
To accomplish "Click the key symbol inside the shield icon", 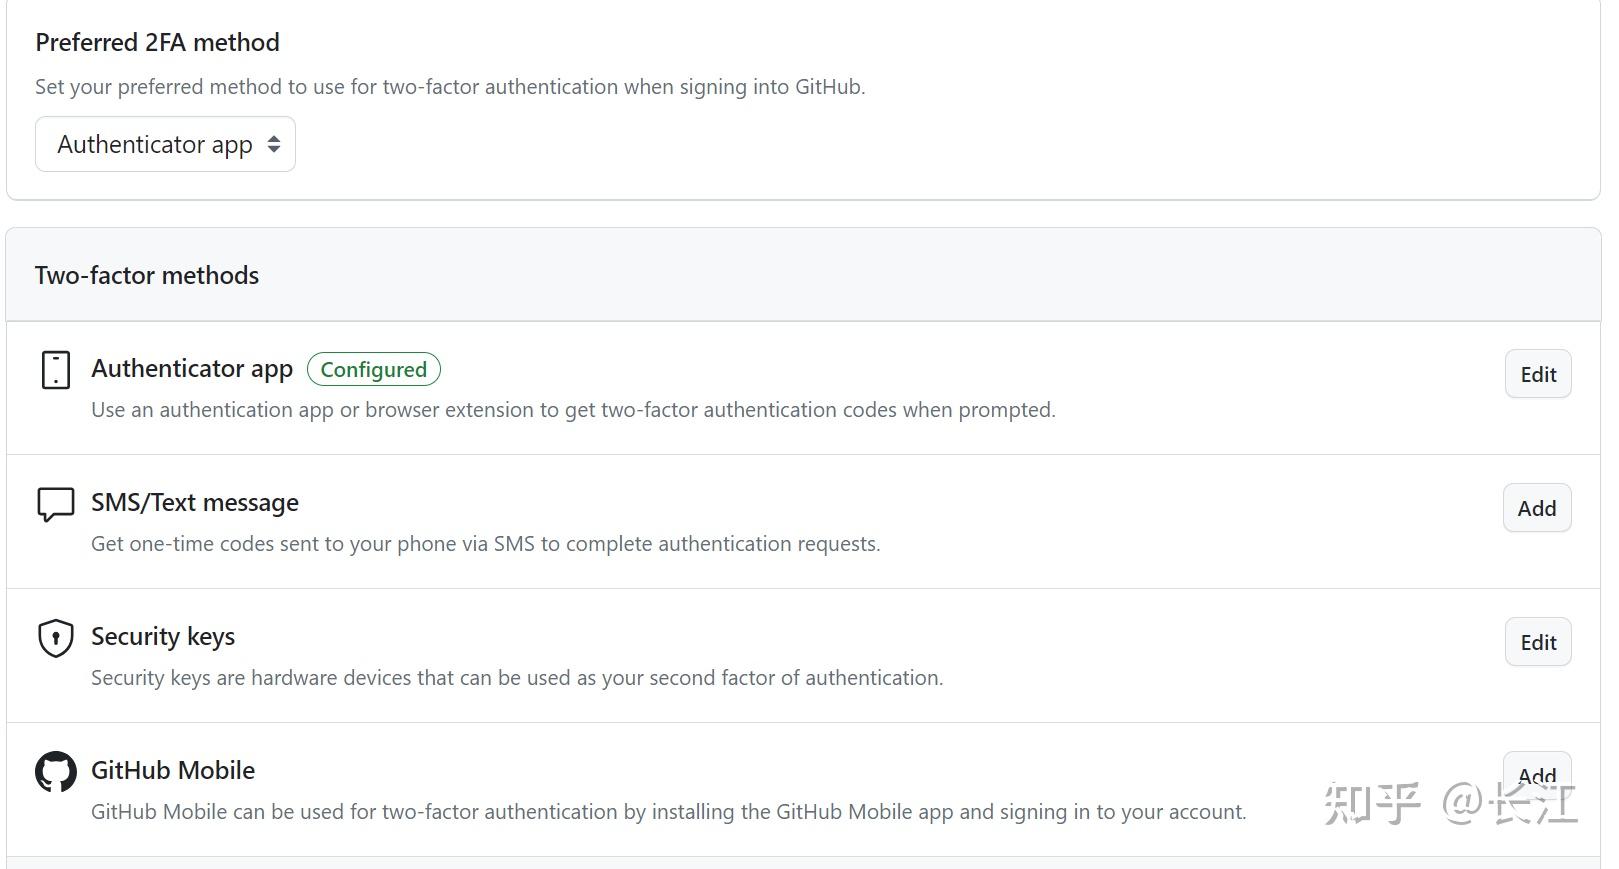I will [x=55, y=639].
